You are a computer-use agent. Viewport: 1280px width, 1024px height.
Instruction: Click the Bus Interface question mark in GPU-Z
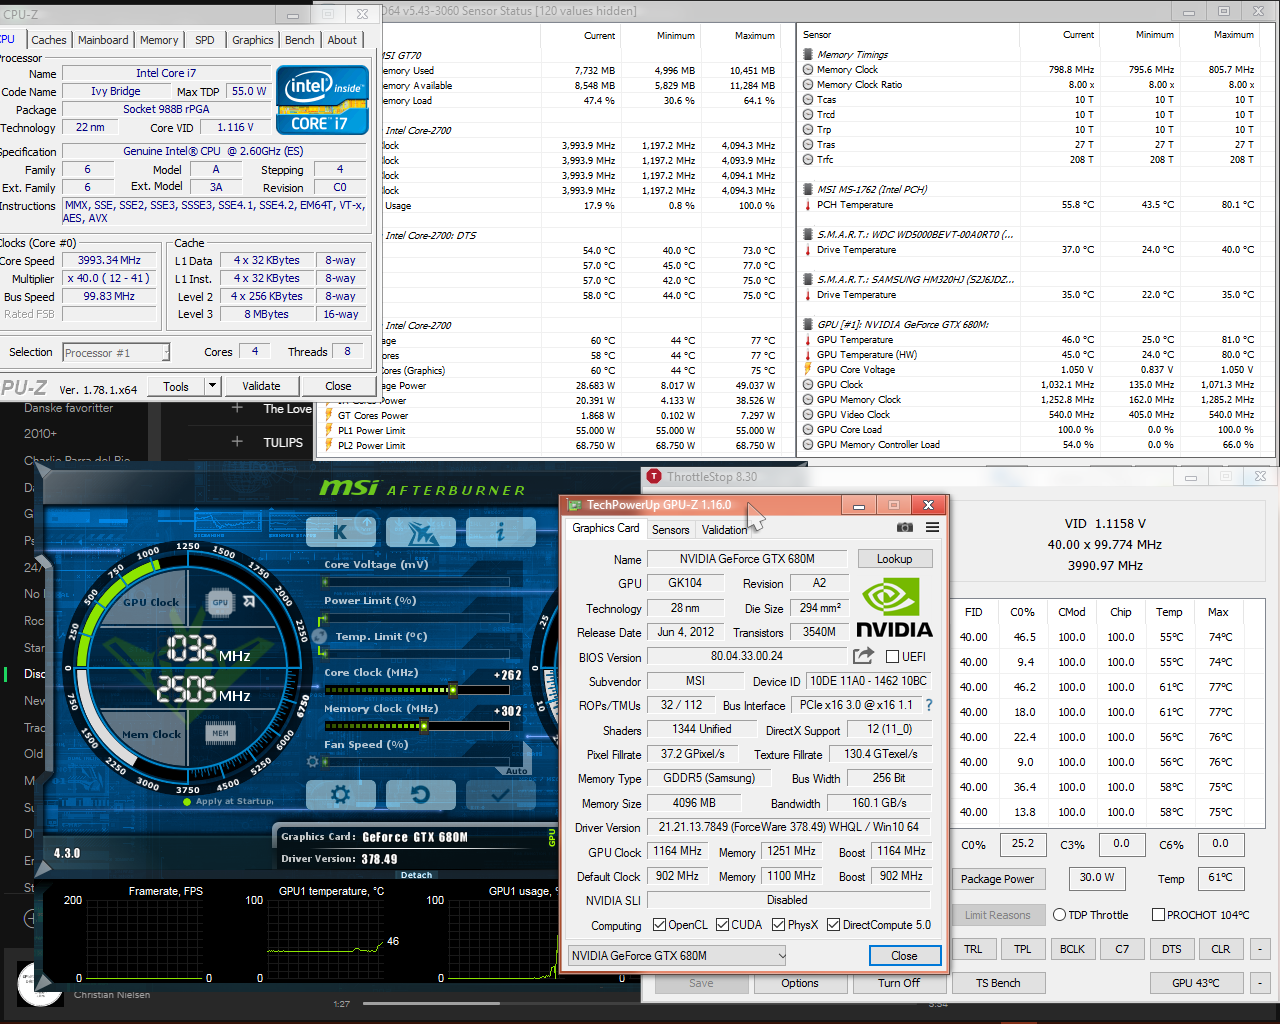tap(929, 705)
